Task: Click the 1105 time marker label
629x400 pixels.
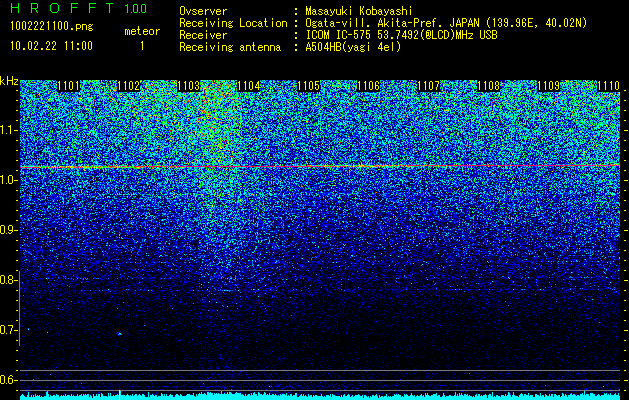Action: [x=308, y=86]
